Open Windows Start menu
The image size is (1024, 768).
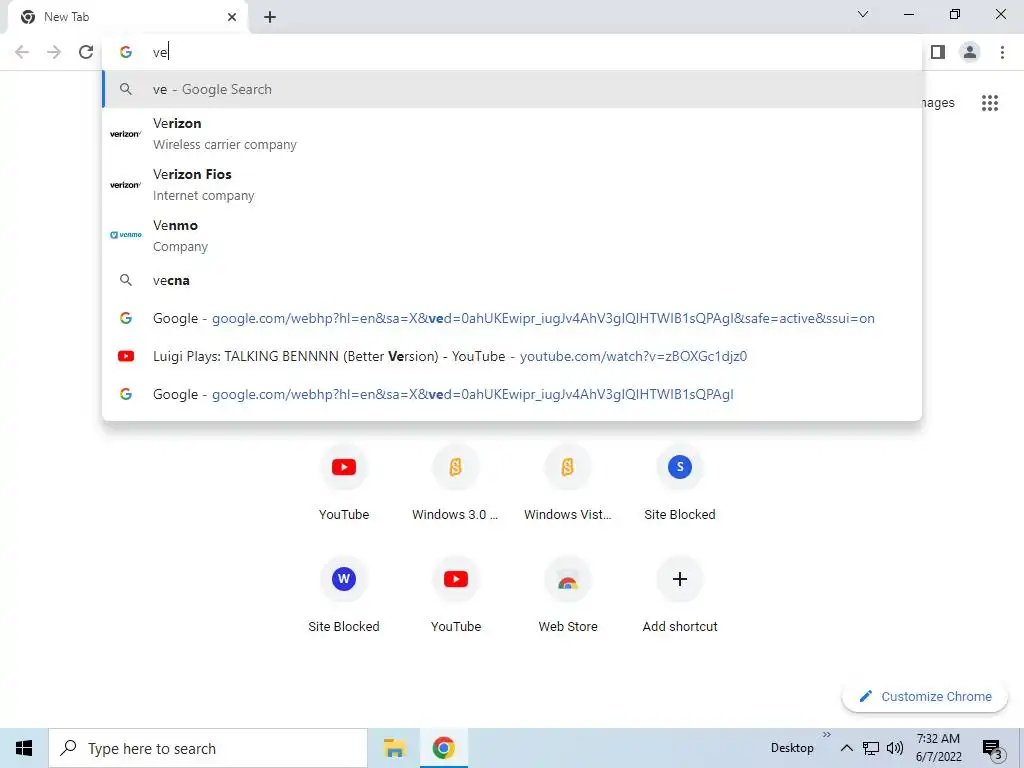pyautogui.click(x=24, y=748)
